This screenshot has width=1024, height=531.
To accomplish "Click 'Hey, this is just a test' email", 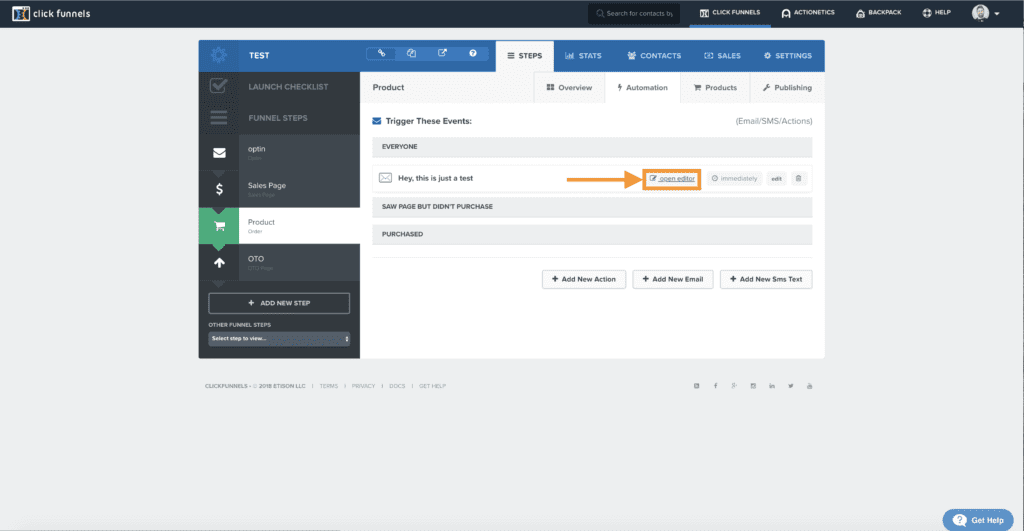I will 436,178.
